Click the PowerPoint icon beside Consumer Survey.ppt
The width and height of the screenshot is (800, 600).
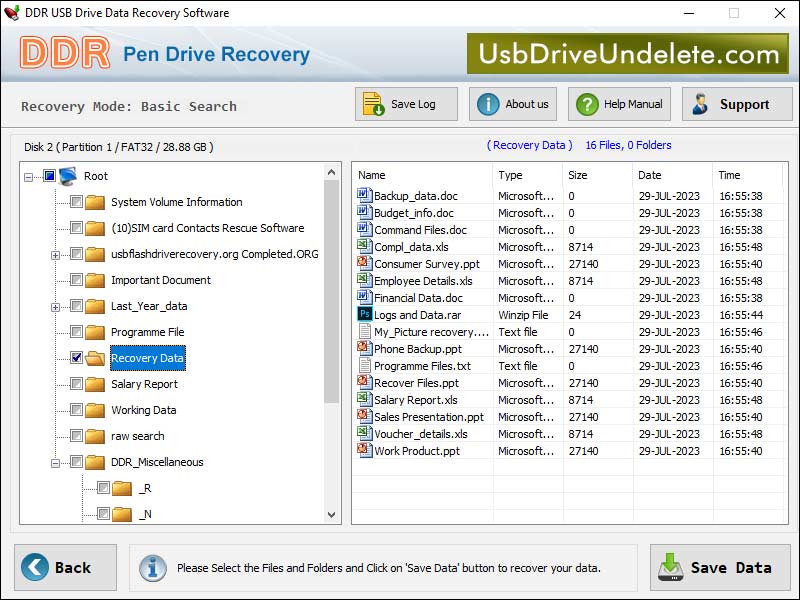pyautogui.click(x=364, y=263)
